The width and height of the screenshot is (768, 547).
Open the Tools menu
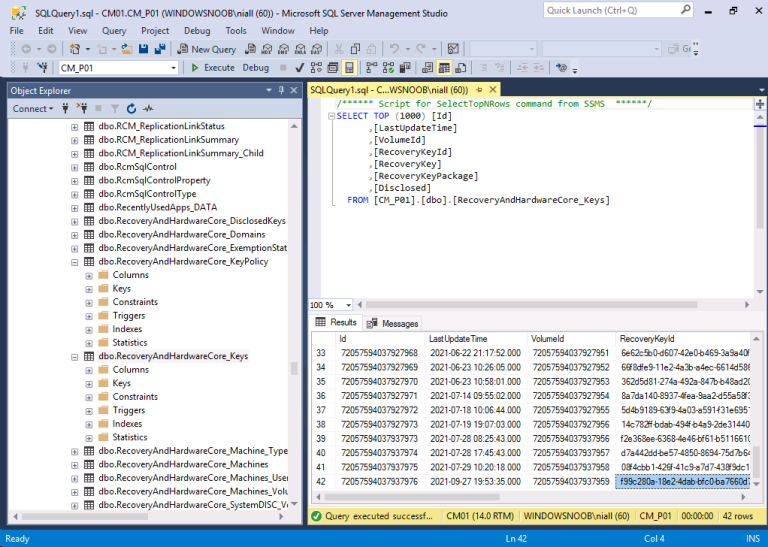(235, 31)
